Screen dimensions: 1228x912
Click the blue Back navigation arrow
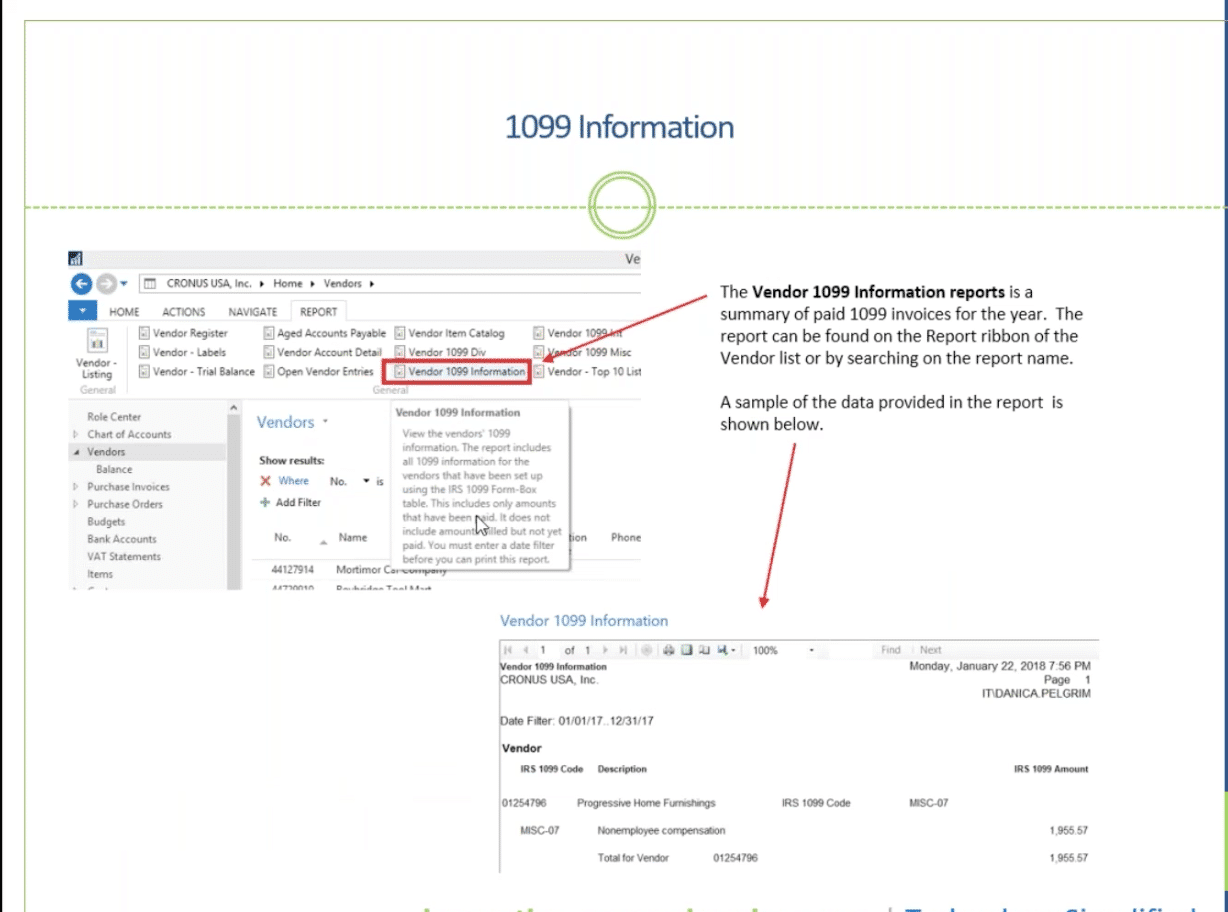click(81, 284)
